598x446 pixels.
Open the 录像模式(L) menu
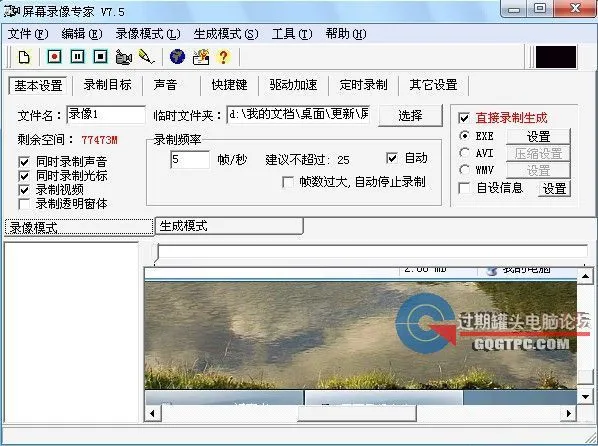pos(148,34)
